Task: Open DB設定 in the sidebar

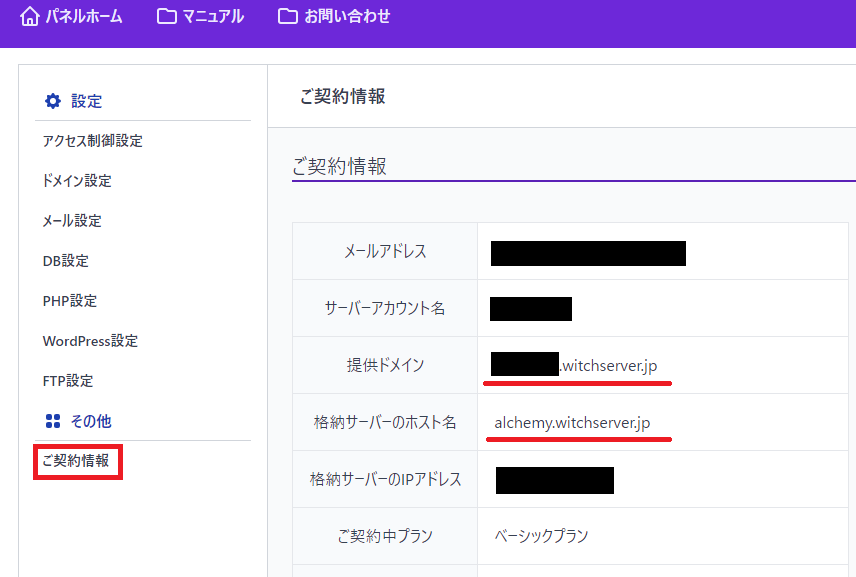Action: coord(66,261)
